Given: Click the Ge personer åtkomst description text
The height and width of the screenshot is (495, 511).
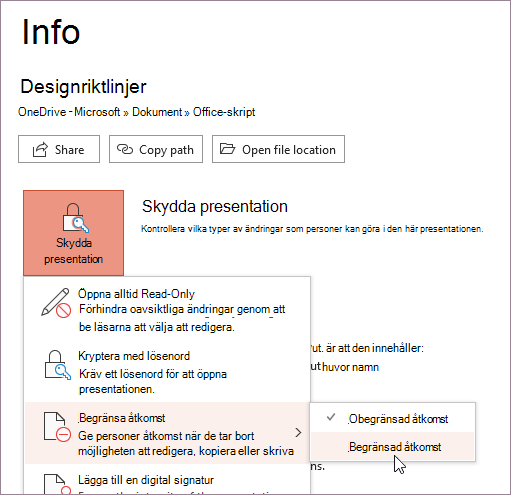Looking at the screenshot, I should [186, 443].
